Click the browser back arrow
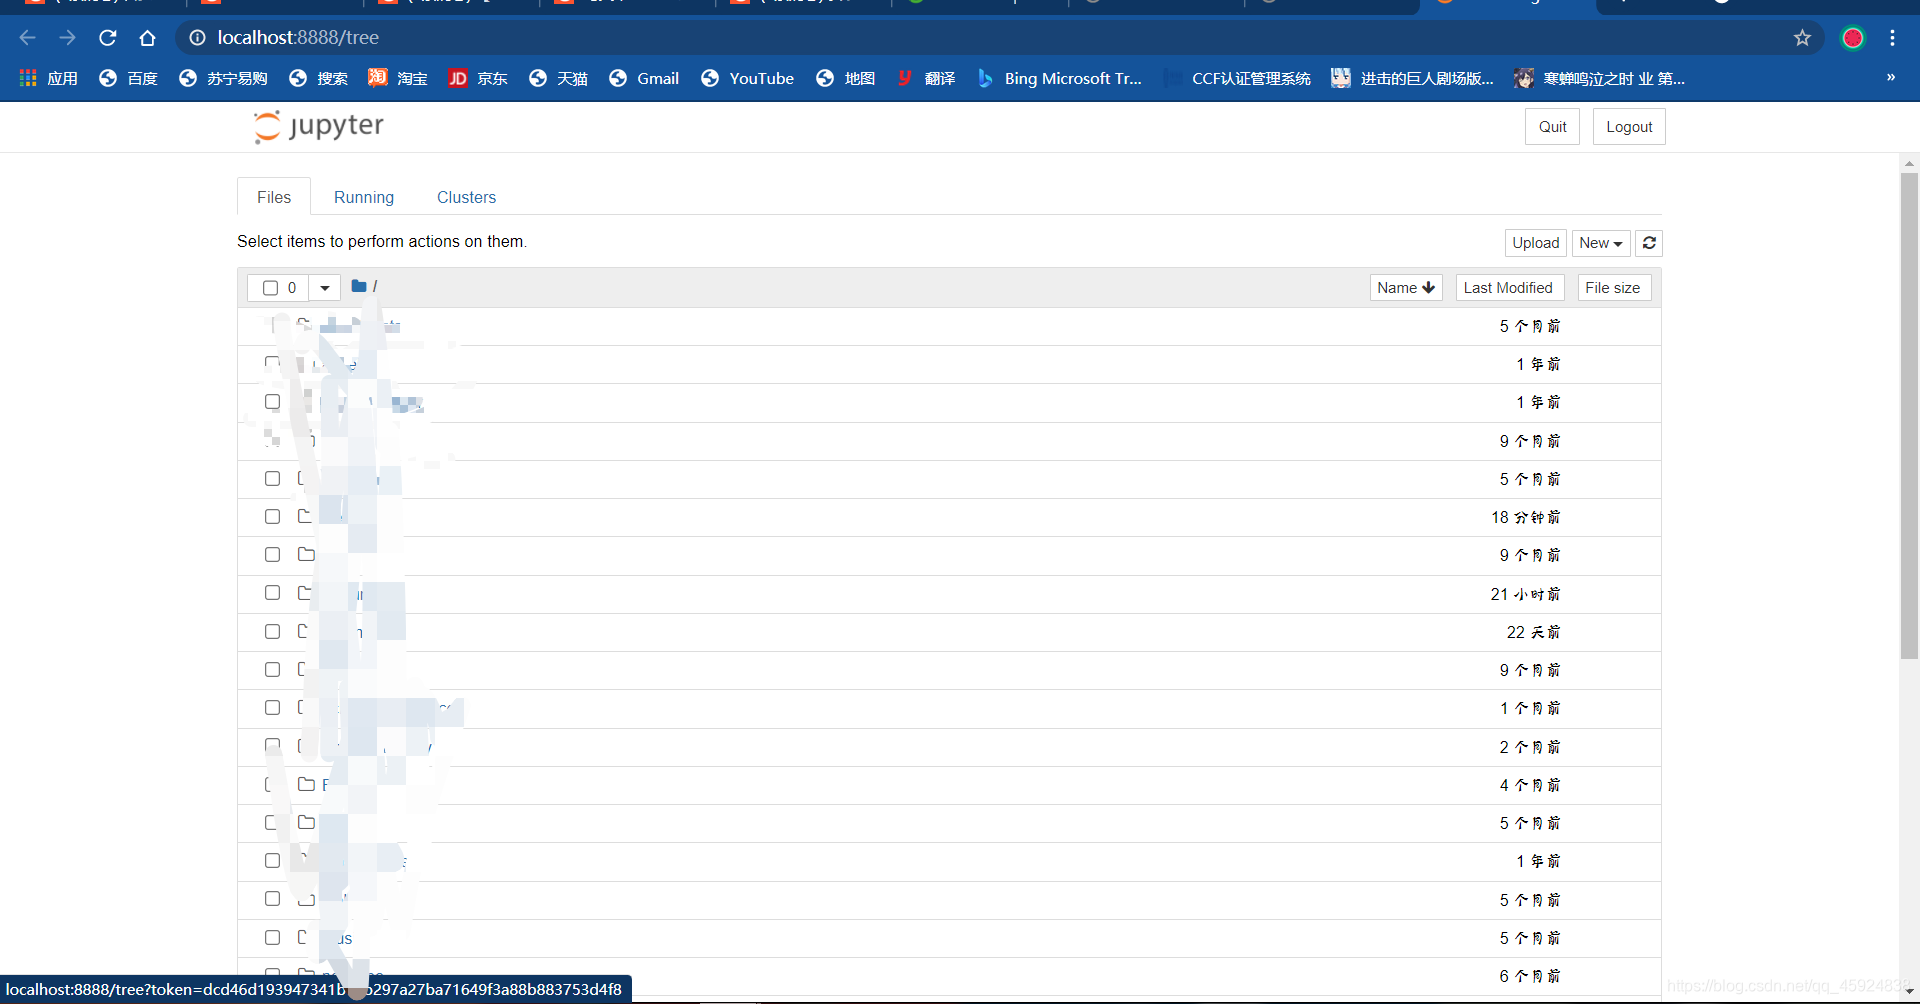The height and width of the screenshot is (1004, 1920). 27,38
